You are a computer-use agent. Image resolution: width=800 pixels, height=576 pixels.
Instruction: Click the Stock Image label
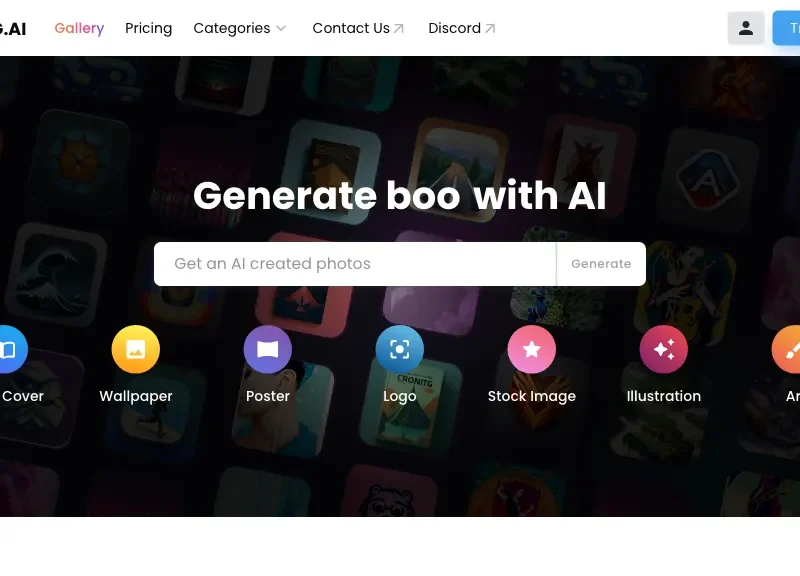click(532, 396)
